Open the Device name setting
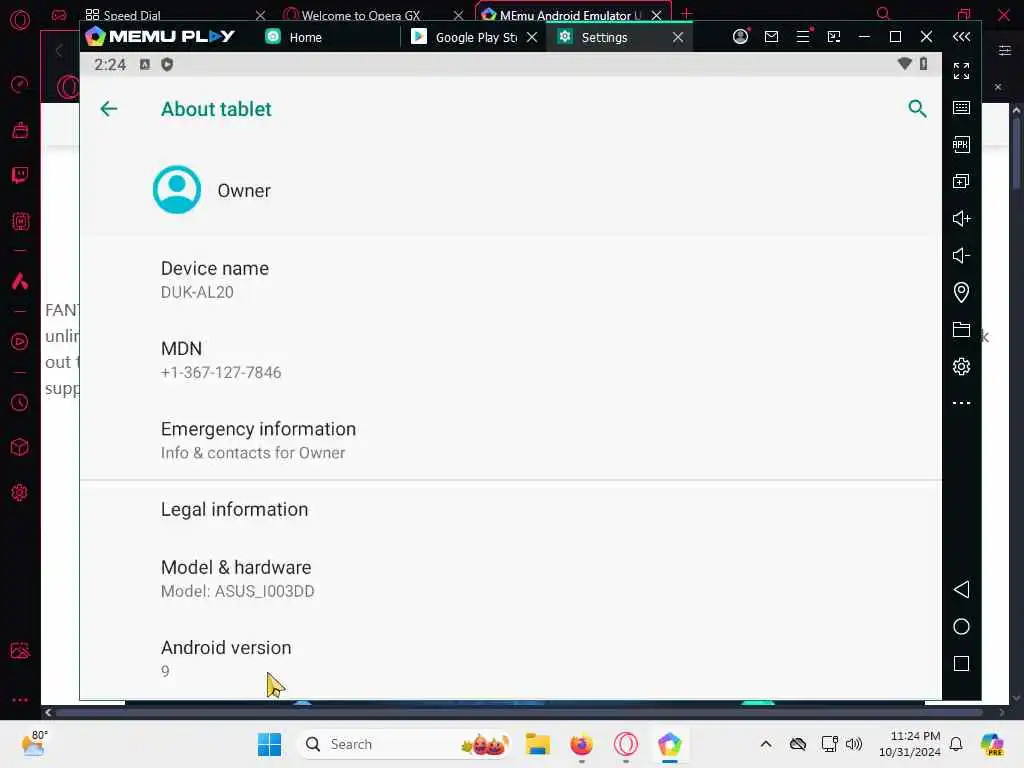 pos(511,280)
